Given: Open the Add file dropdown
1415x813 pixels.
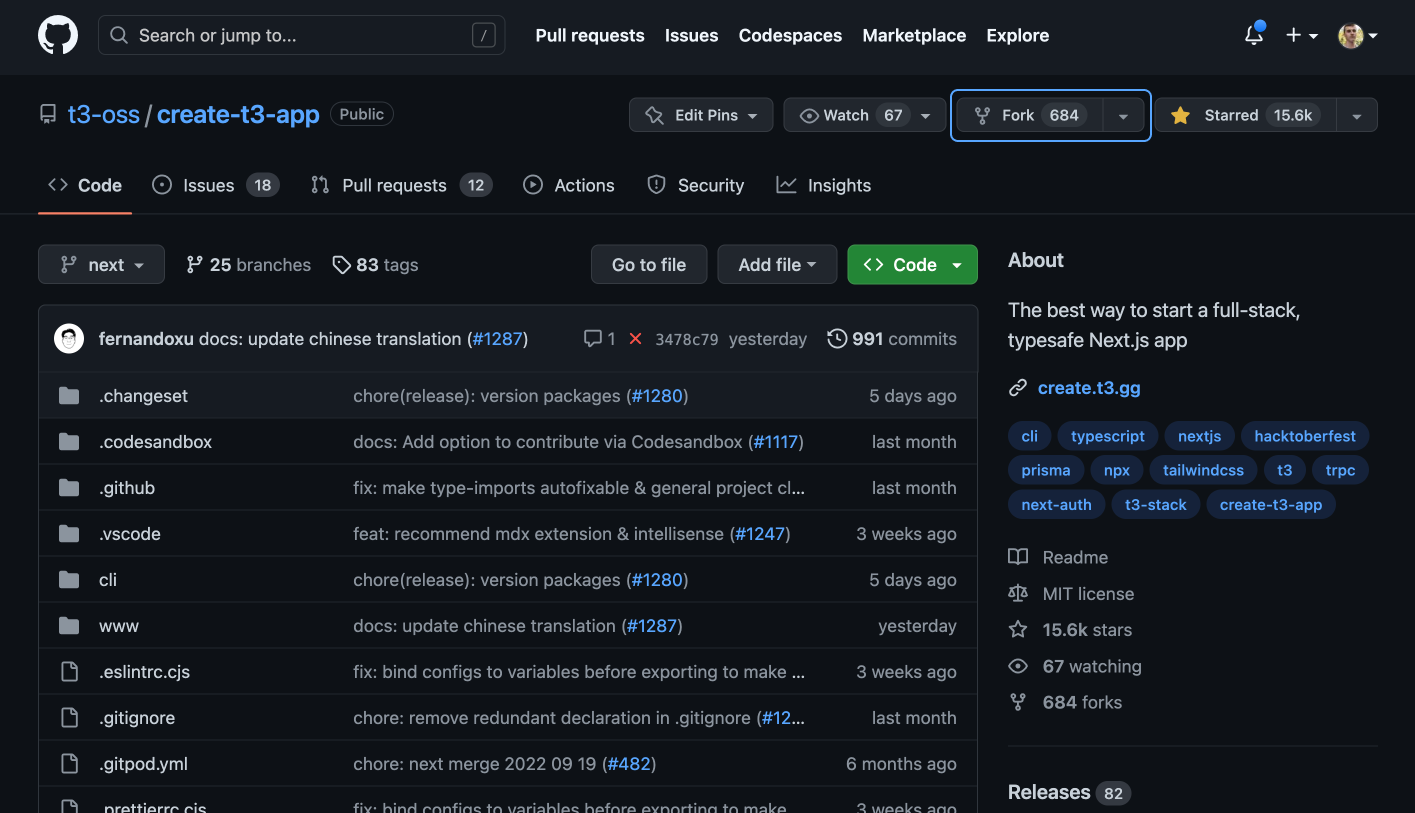Looking at the screenshot, I should pyautogui.click(x=777, y=265).
